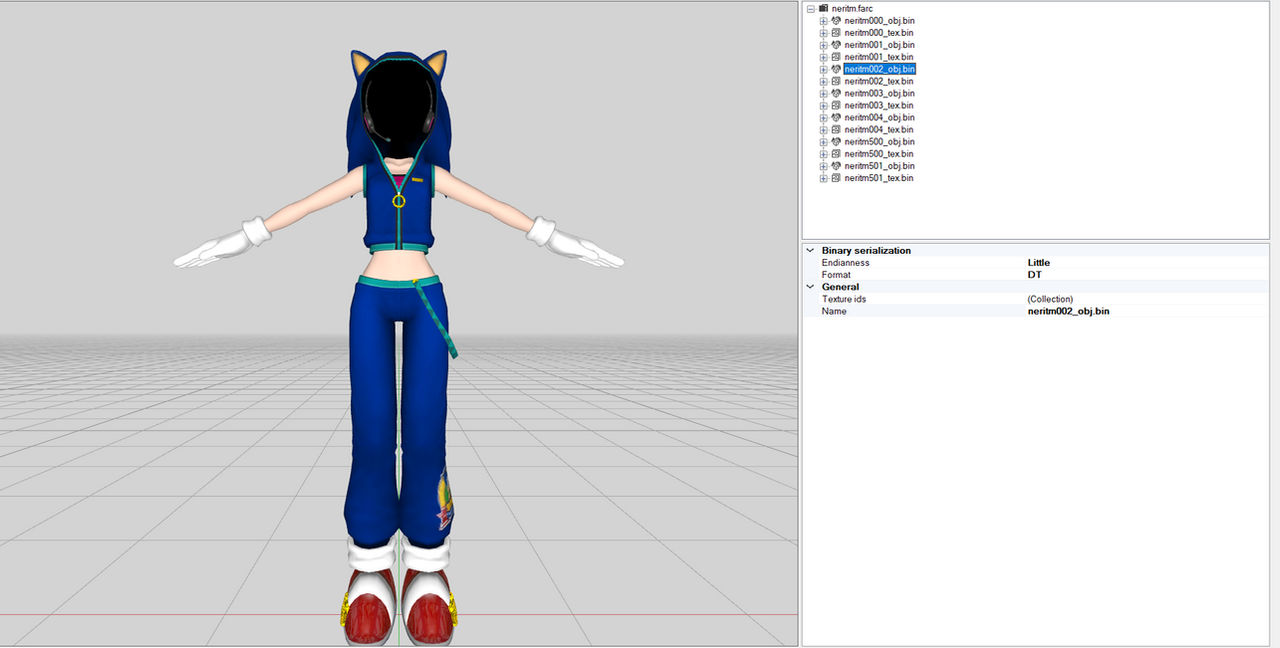Image resolution: width=1280 pixels, height=648 pixels.
Task: Click the object icon of neritm500_obj.bin
Action: pyautogui.click(x=836, y=142)
